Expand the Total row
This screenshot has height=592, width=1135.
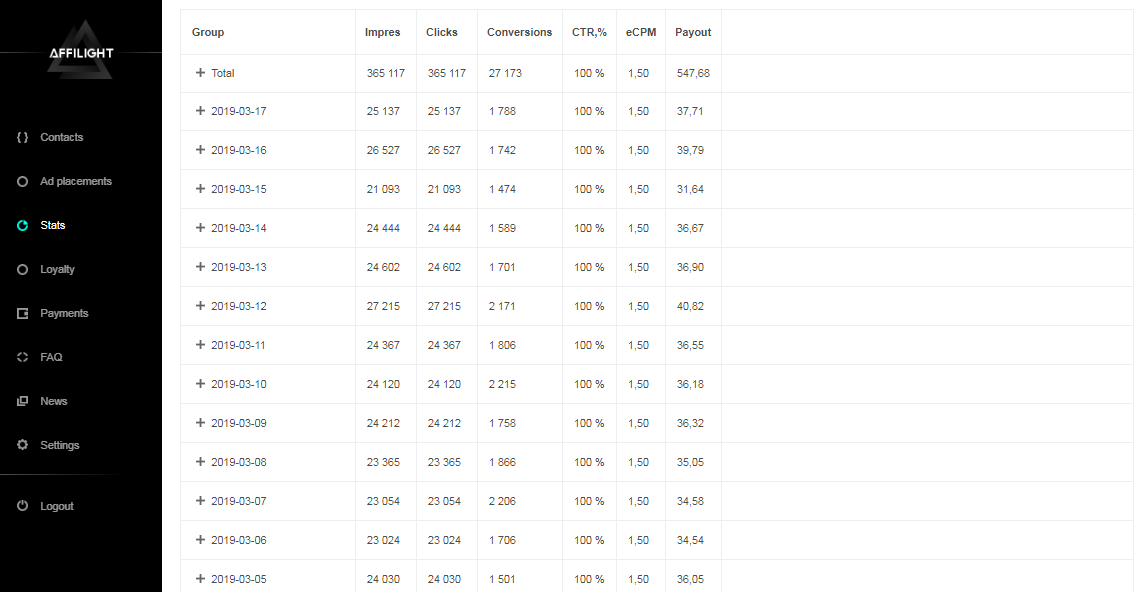click(x=200, y=73)
